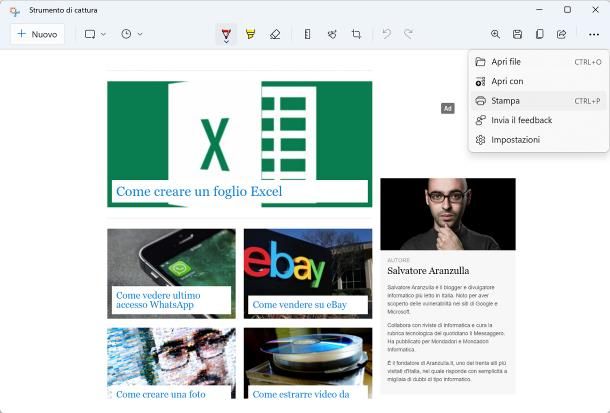Choose Apri file from the menu
Image resolution: width=610 pixels, height=413 pixels.
point(538,62)
